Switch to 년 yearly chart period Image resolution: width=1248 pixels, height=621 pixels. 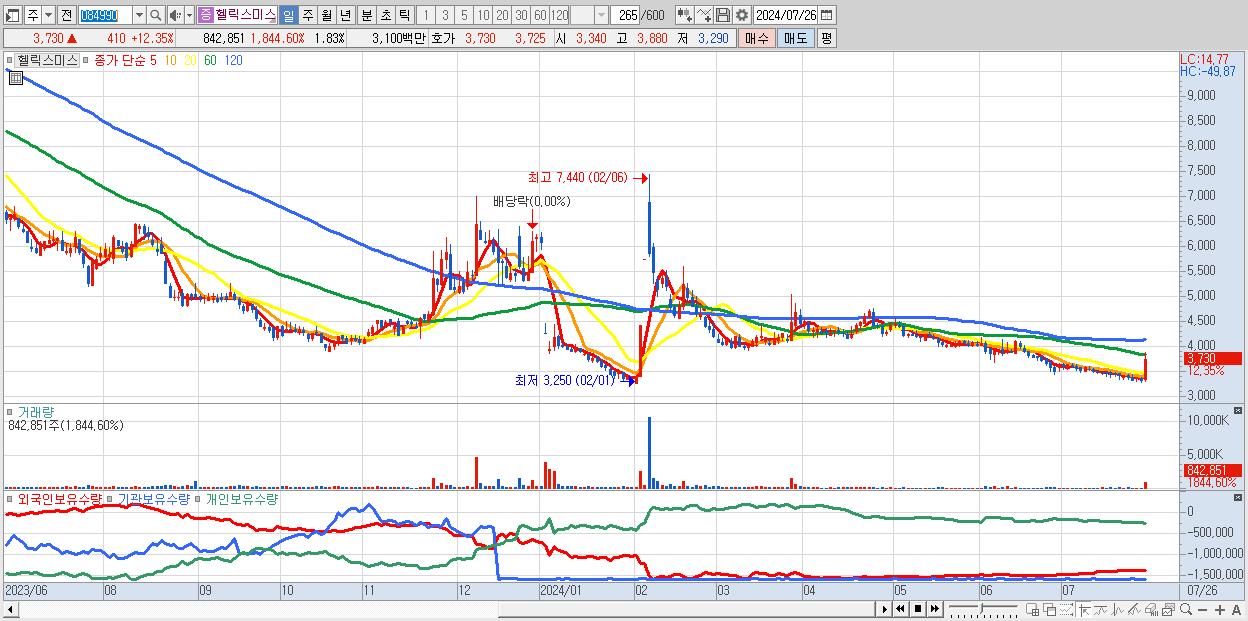(x=345, y=15)
